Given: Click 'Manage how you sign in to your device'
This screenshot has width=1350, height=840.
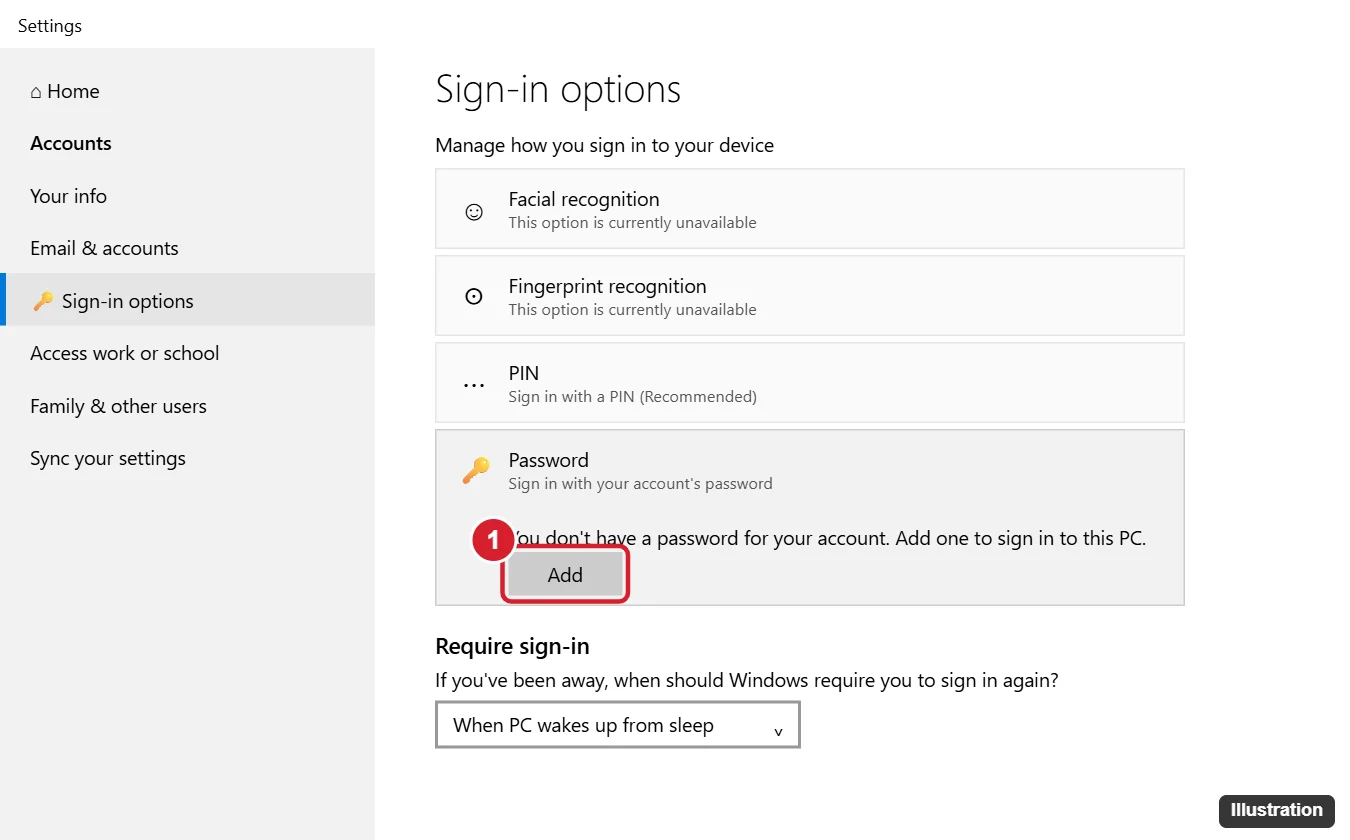Looking at the screenshot, I should [x=605, y=145].
